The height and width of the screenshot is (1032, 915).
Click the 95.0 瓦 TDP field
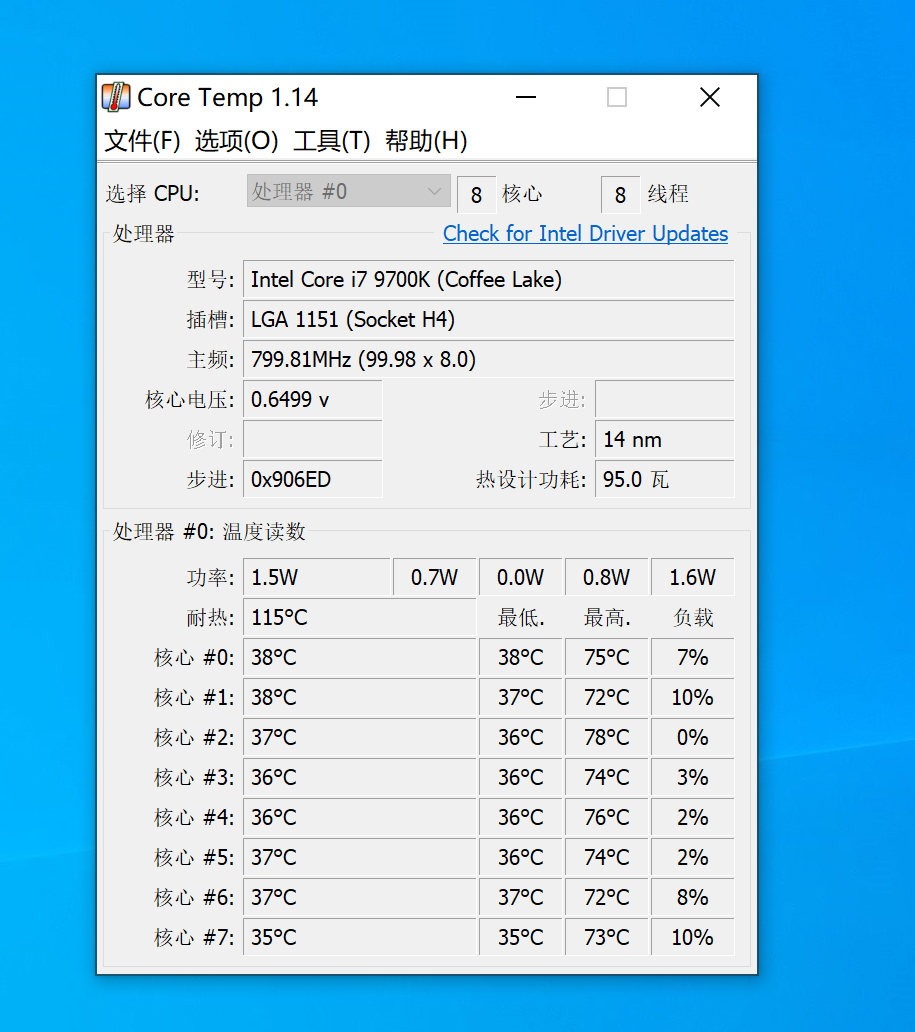[664, 479]
